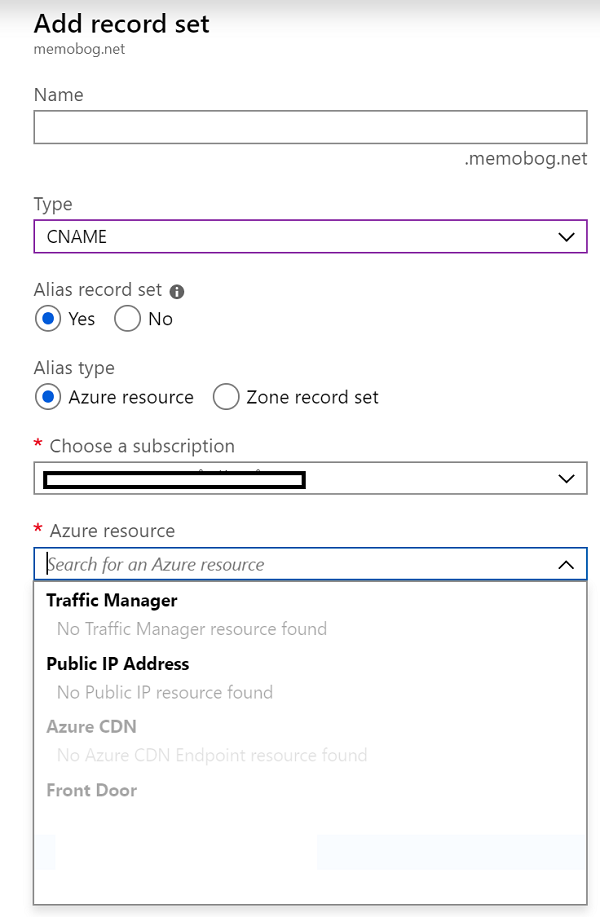
Task: Select Yes for Alias record set
Action: (x=47, y=319)
